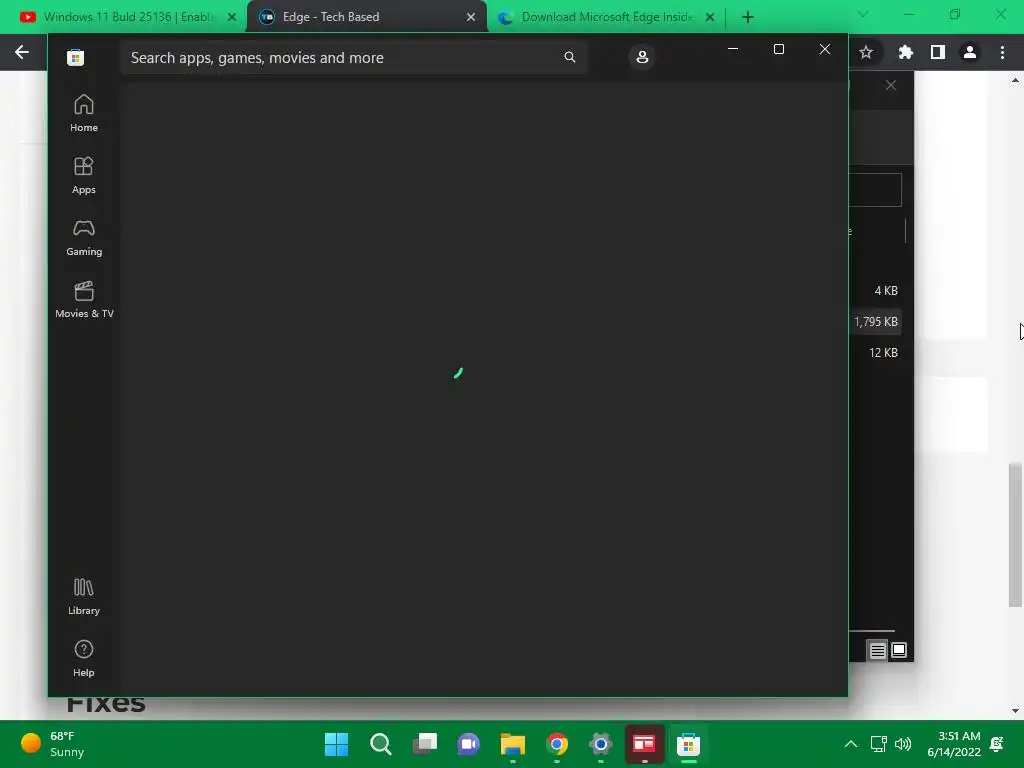Viewport: 1024px width, 768px height.
Task: Select the 1,795 KB file entry
Action: (x=876, y=322)
